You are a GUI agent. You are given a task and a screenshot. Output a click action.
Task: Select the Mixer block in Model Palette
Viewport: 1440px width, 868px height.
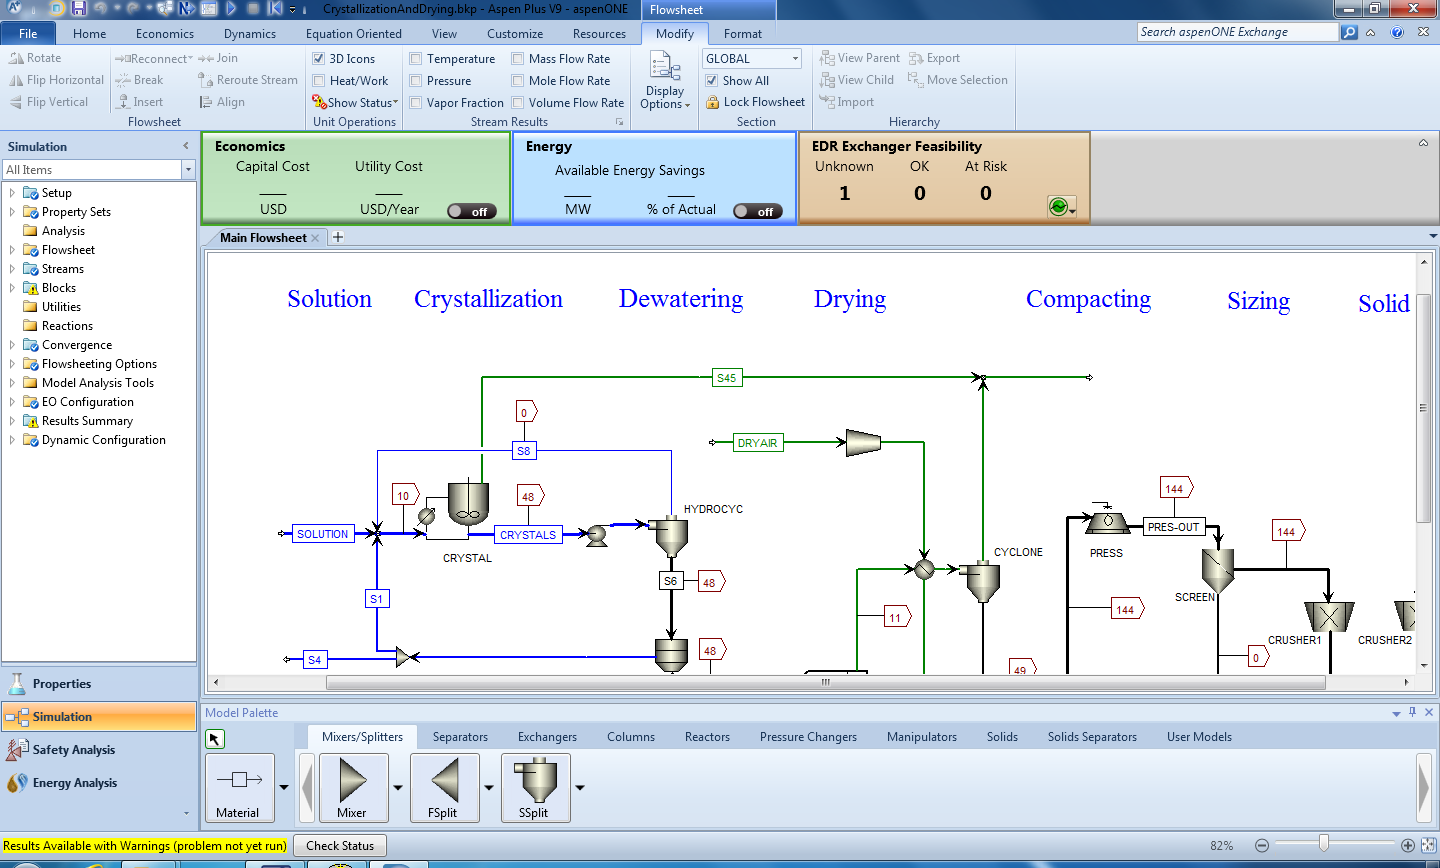pos(352,787)
